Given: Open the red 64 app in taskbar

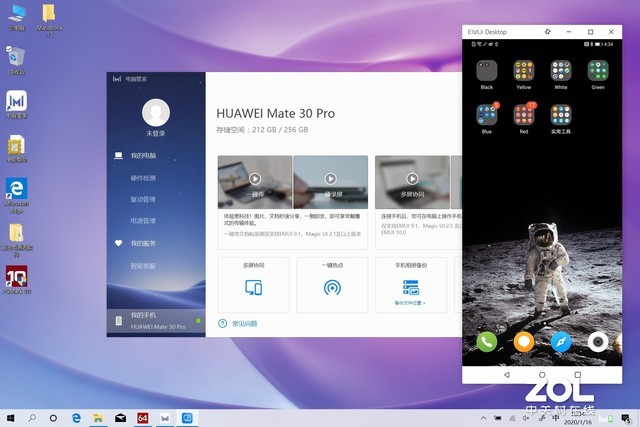Looking at the screenshot, I should [x=142, y=418].
